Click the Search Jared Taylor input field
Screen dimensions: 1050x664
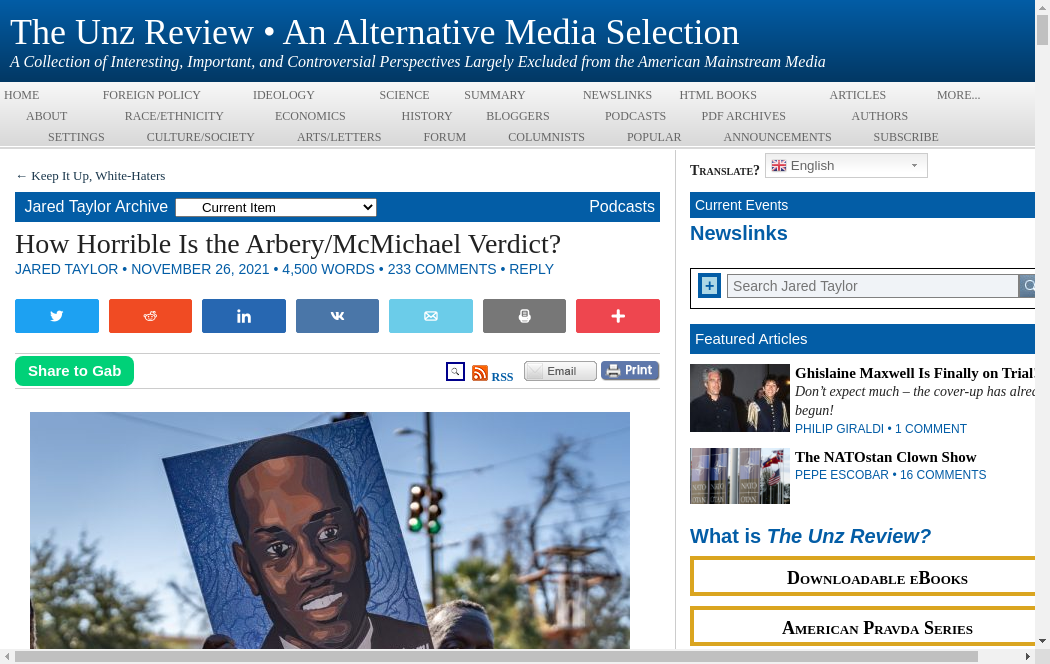click(871, 286)
